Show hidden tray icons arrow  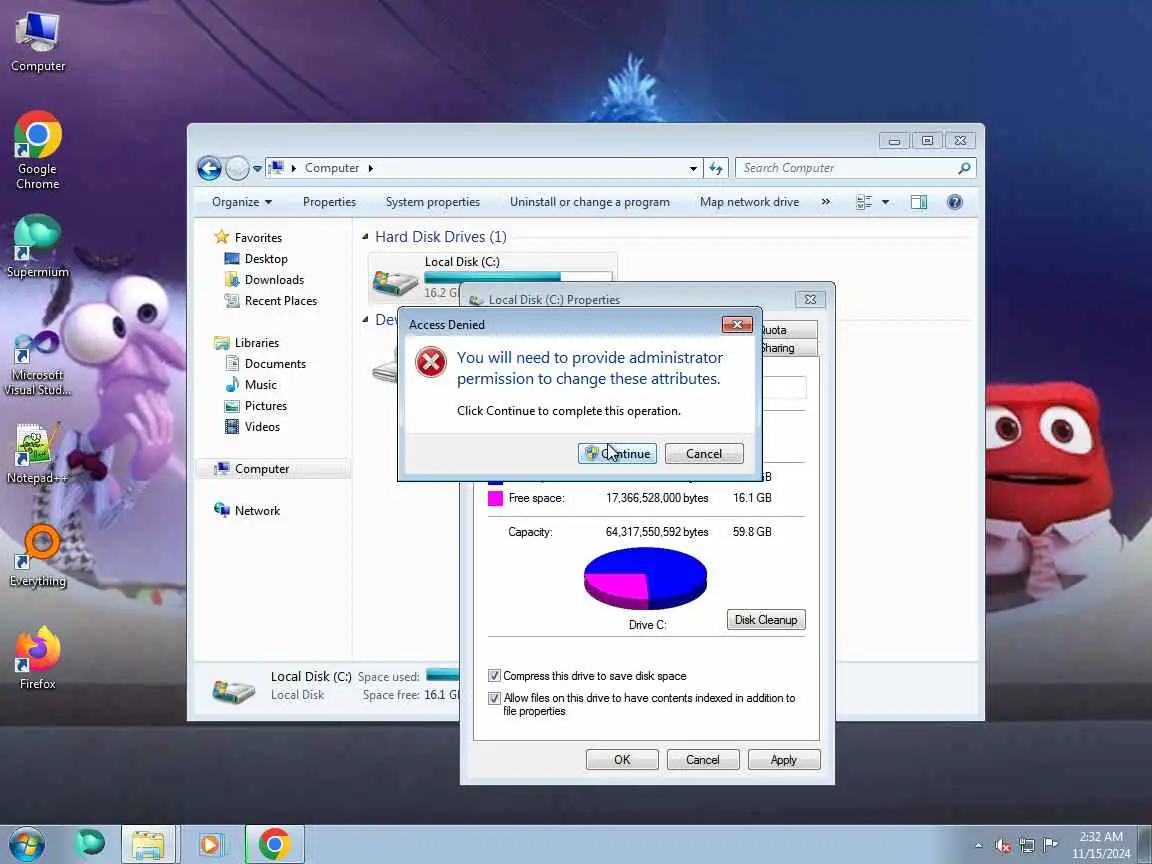pos(979,846)
